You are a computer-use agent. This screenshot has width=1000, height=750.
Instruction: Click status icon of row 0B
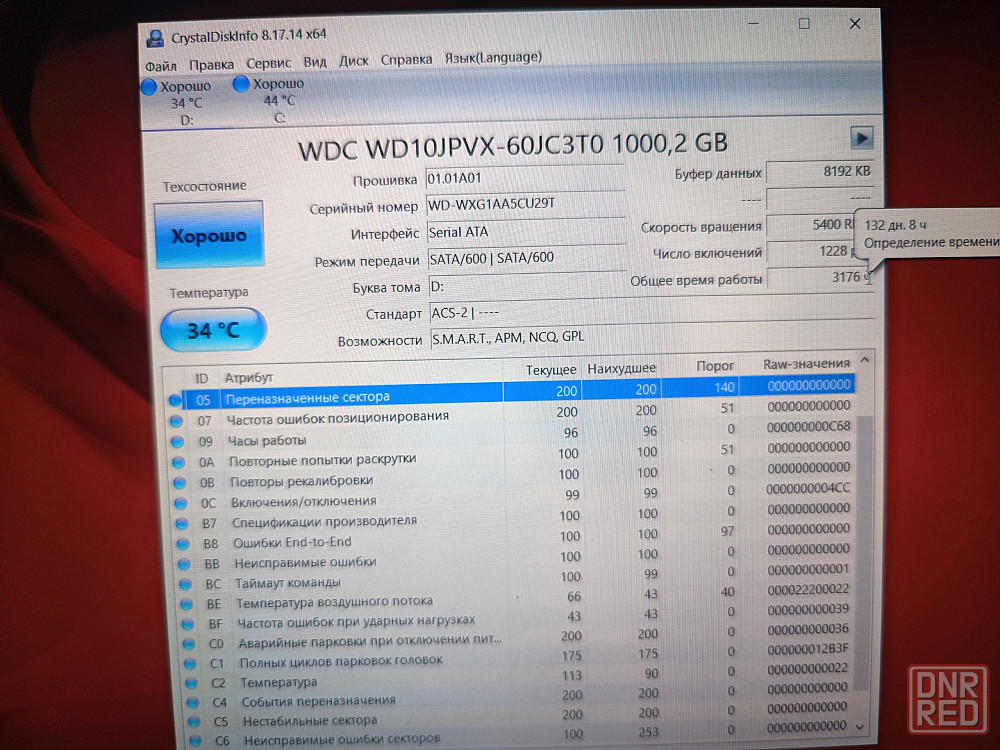click(180, 483)
